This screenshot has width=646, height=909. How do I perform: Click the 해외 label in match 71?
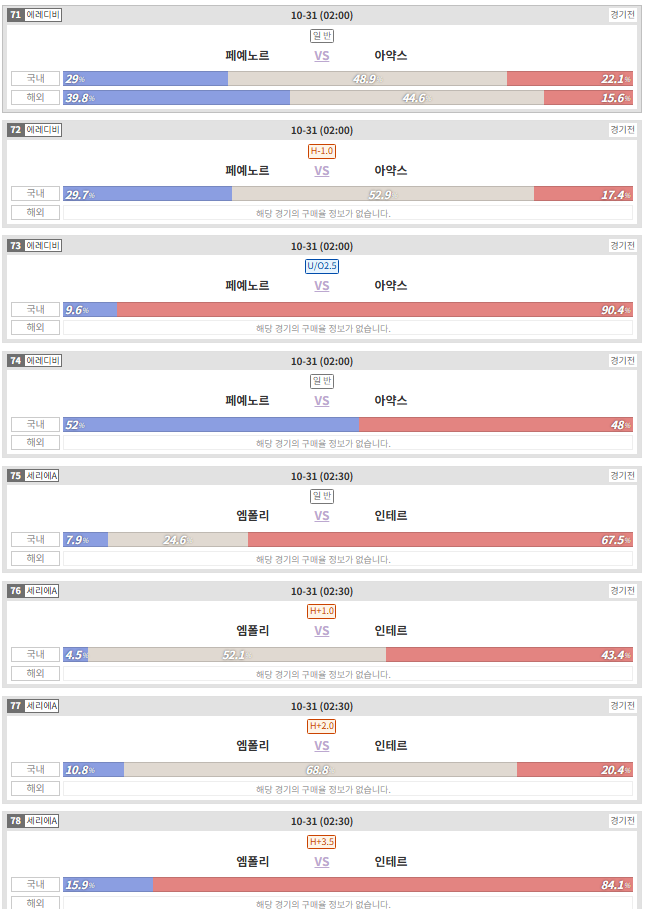35,97
